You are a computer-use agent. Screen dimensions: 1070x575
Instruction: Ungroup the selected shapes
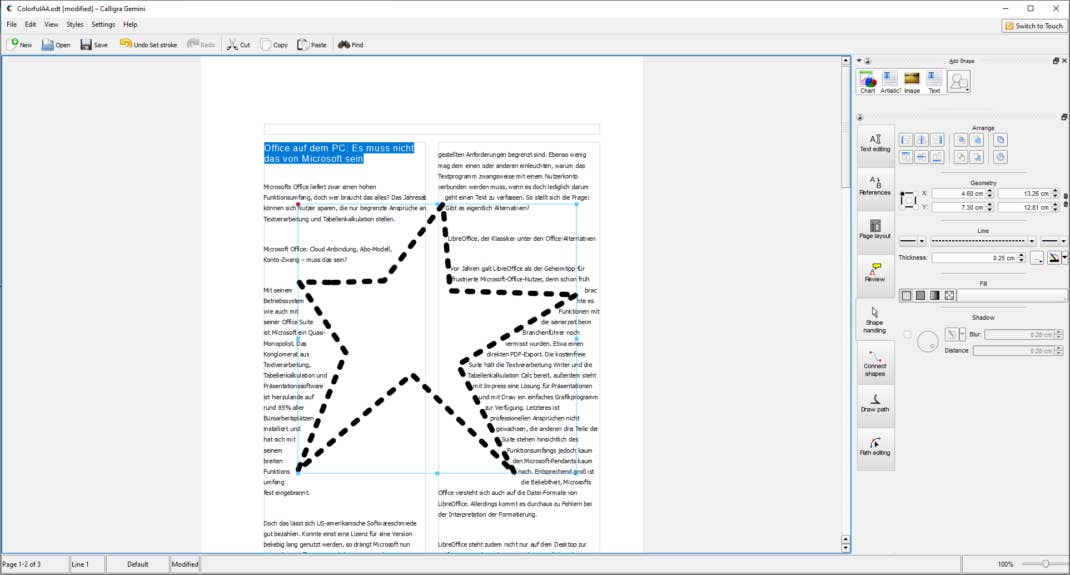click(1000, 157)
